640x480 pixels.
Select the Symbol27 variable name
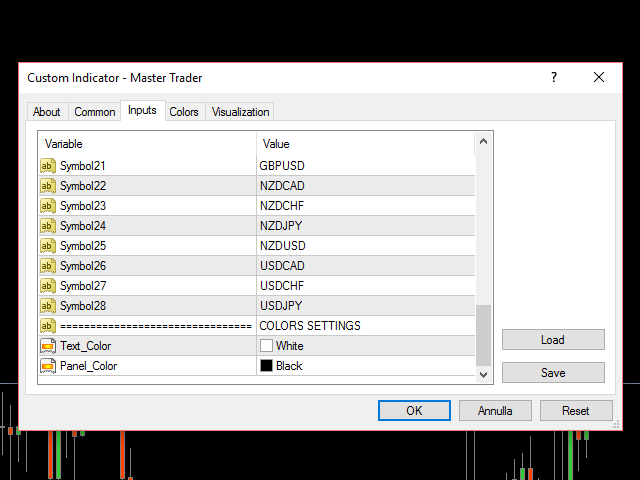pos(83,286)
